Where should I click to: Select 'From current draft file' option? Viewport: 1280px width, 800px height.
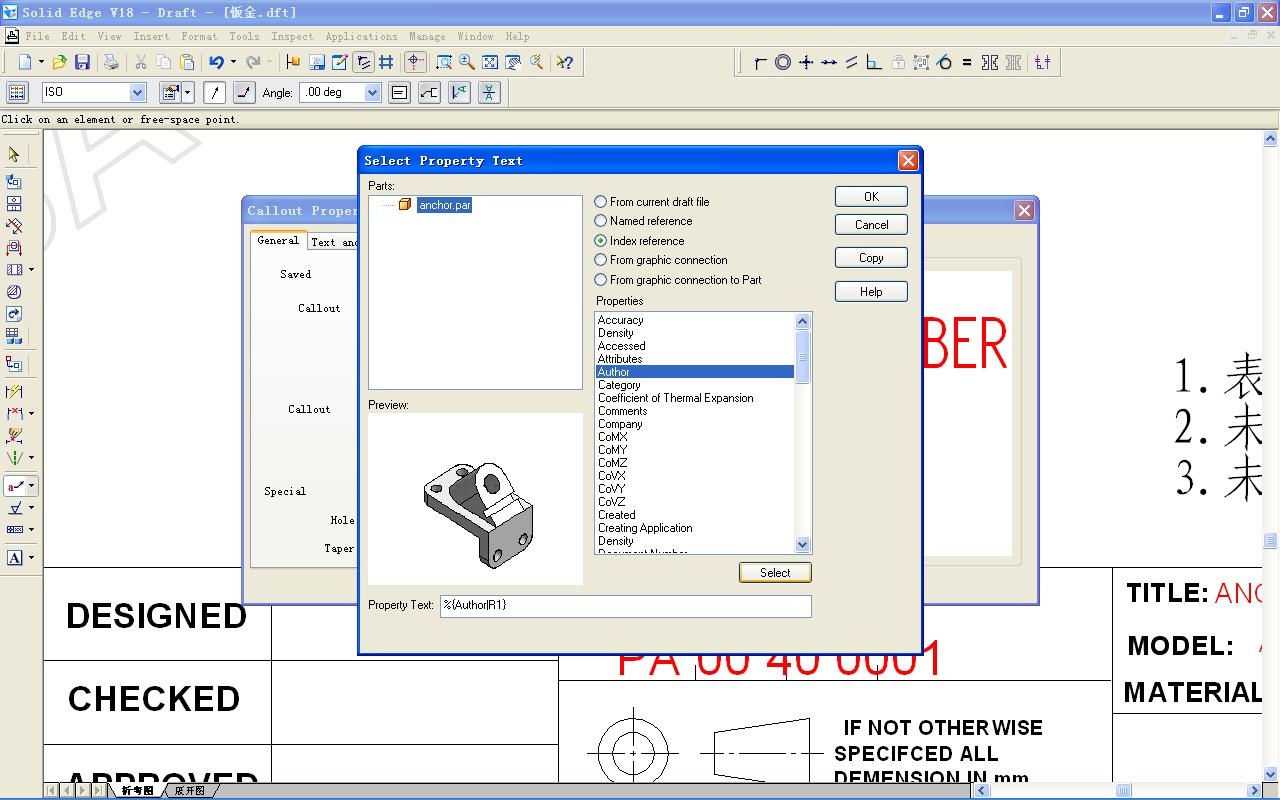pos(652,202)
